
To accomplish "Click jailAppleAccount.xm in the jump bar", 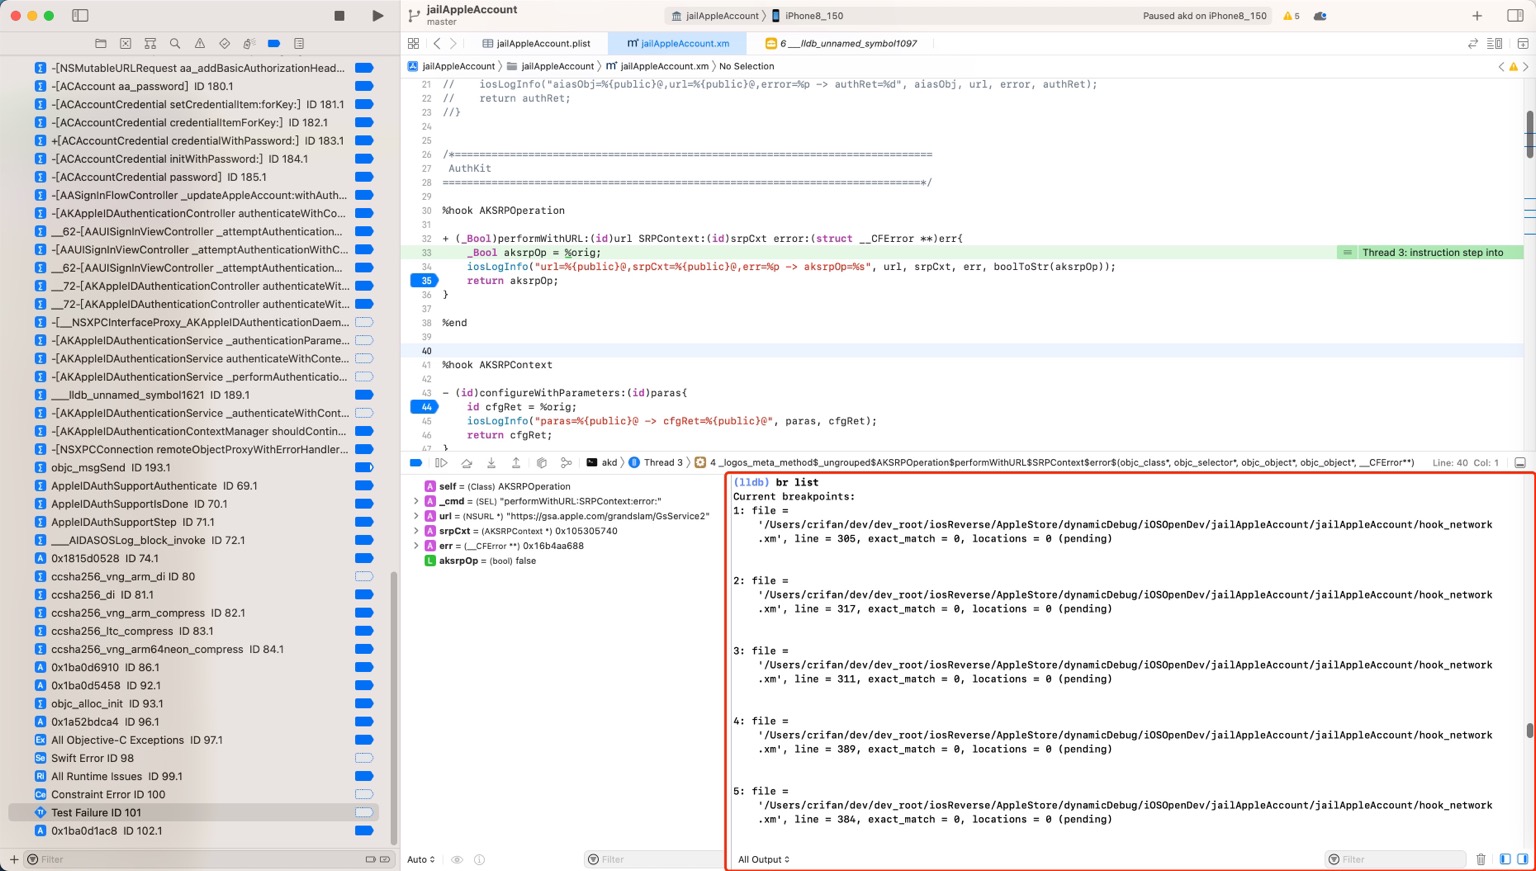I will tap(657, 66).
